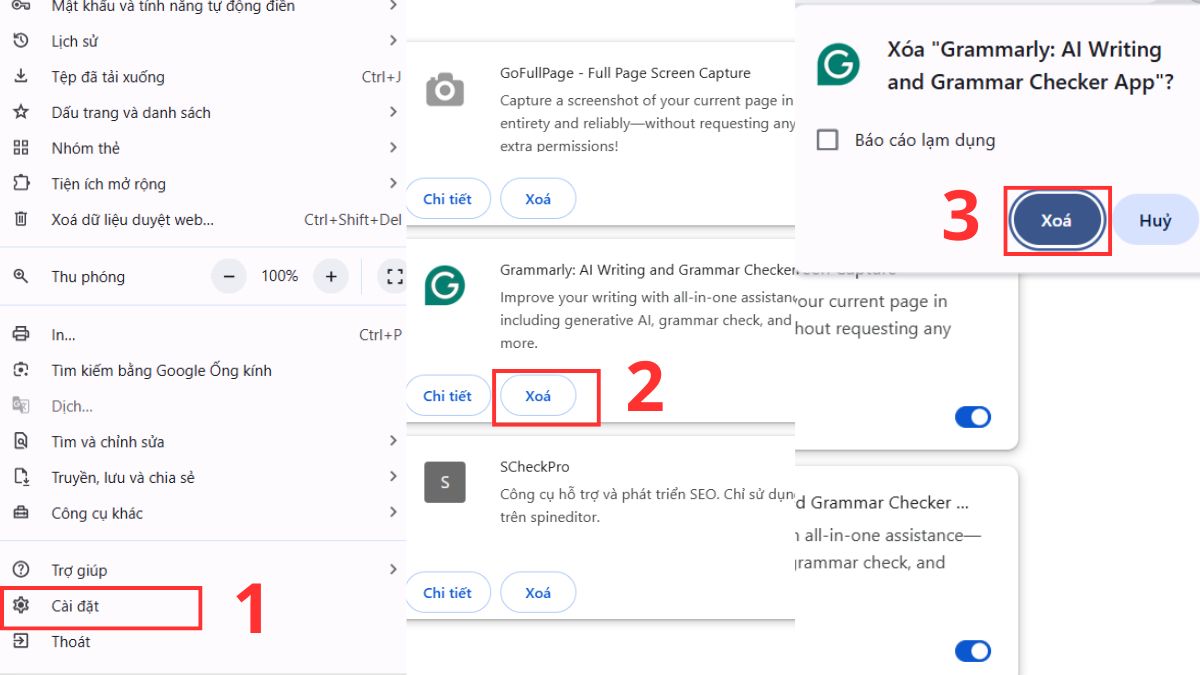Click the downloads tray icon
Viewport: 1200px width, 675px height.
[x=21, y=77]
